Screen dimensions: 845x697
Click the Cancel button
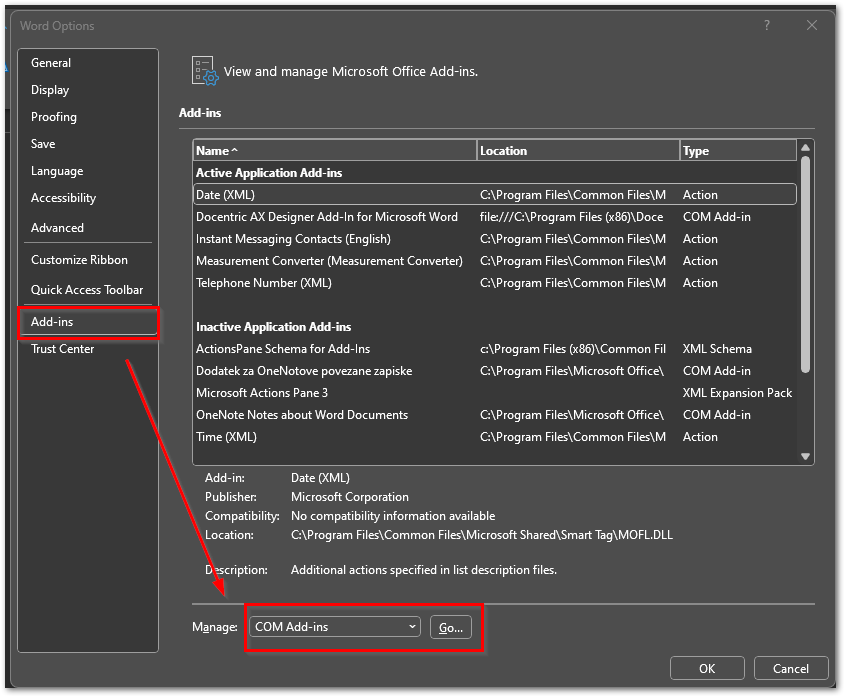coord(790,668)
